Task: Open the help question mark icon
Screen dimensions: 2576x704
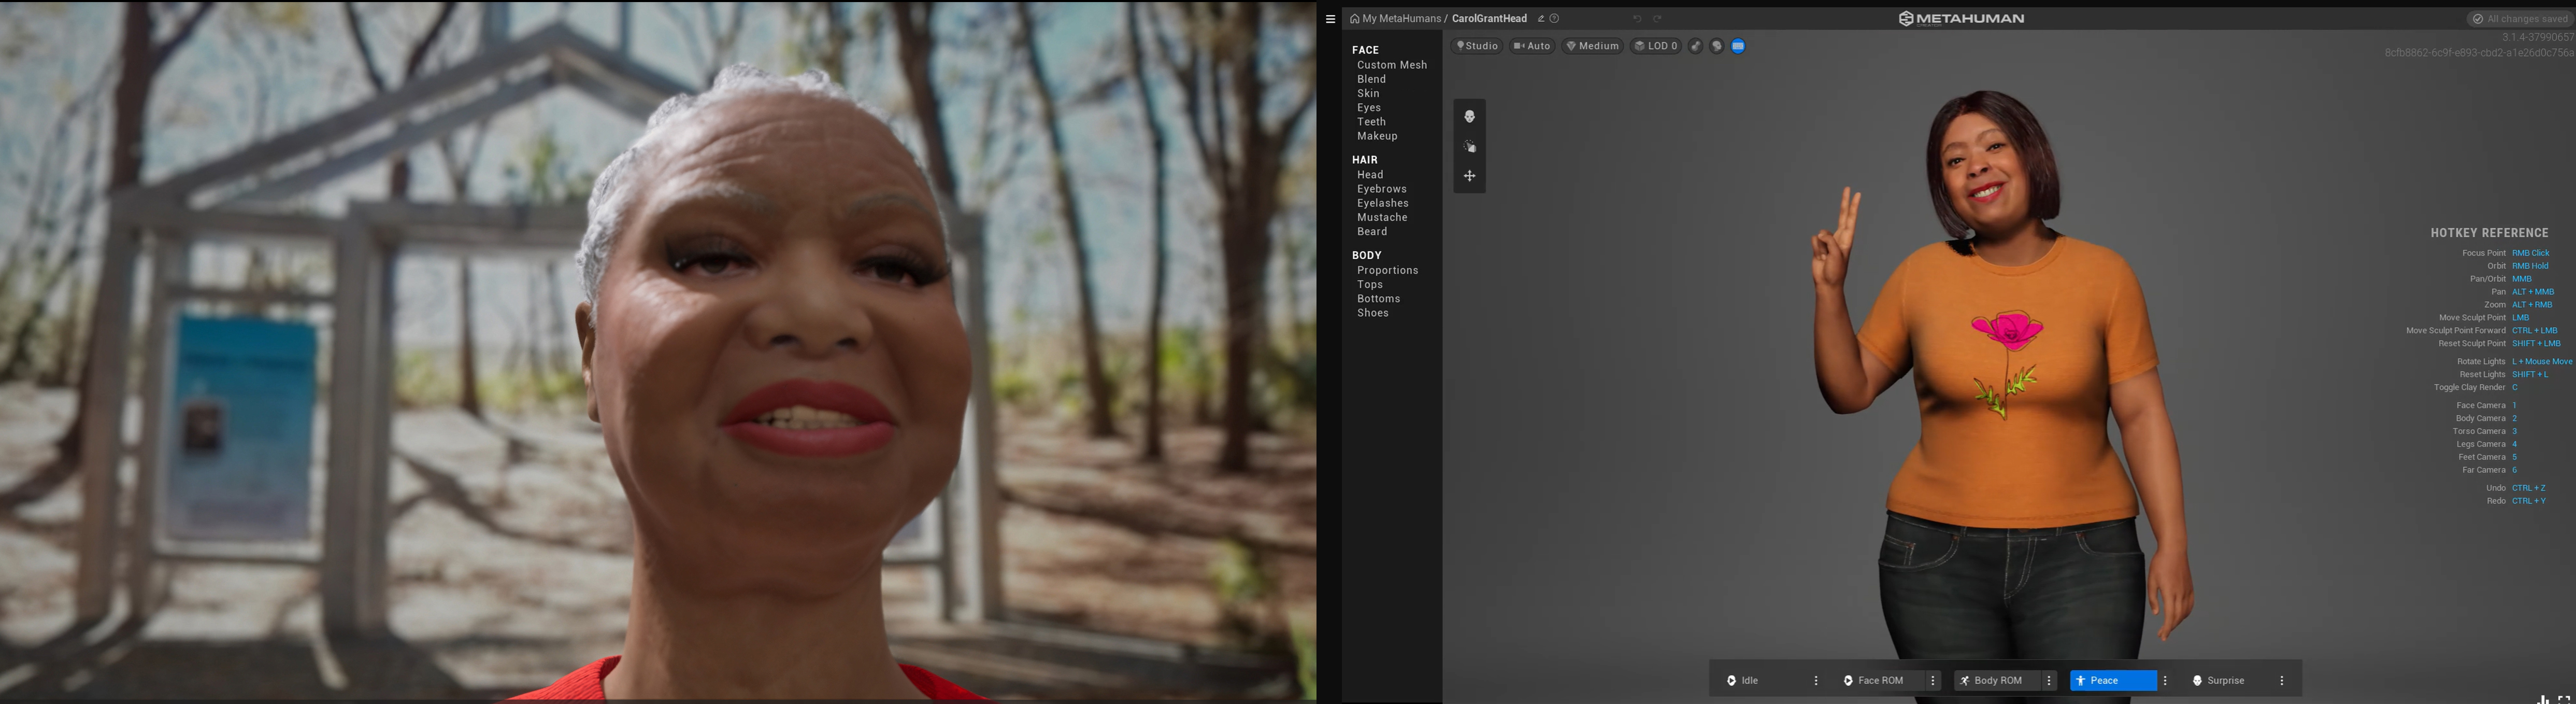Action: [x=1555, y=19]
